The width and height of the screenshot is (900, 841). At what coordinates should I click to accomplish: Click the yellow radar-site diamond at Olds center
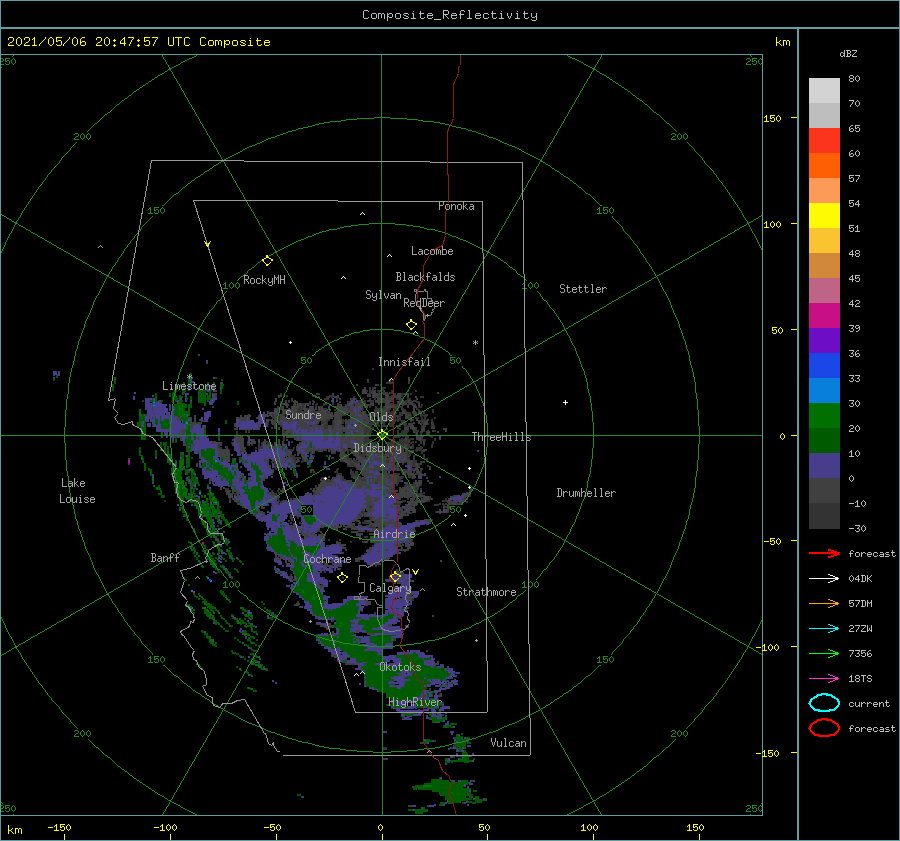382,435
